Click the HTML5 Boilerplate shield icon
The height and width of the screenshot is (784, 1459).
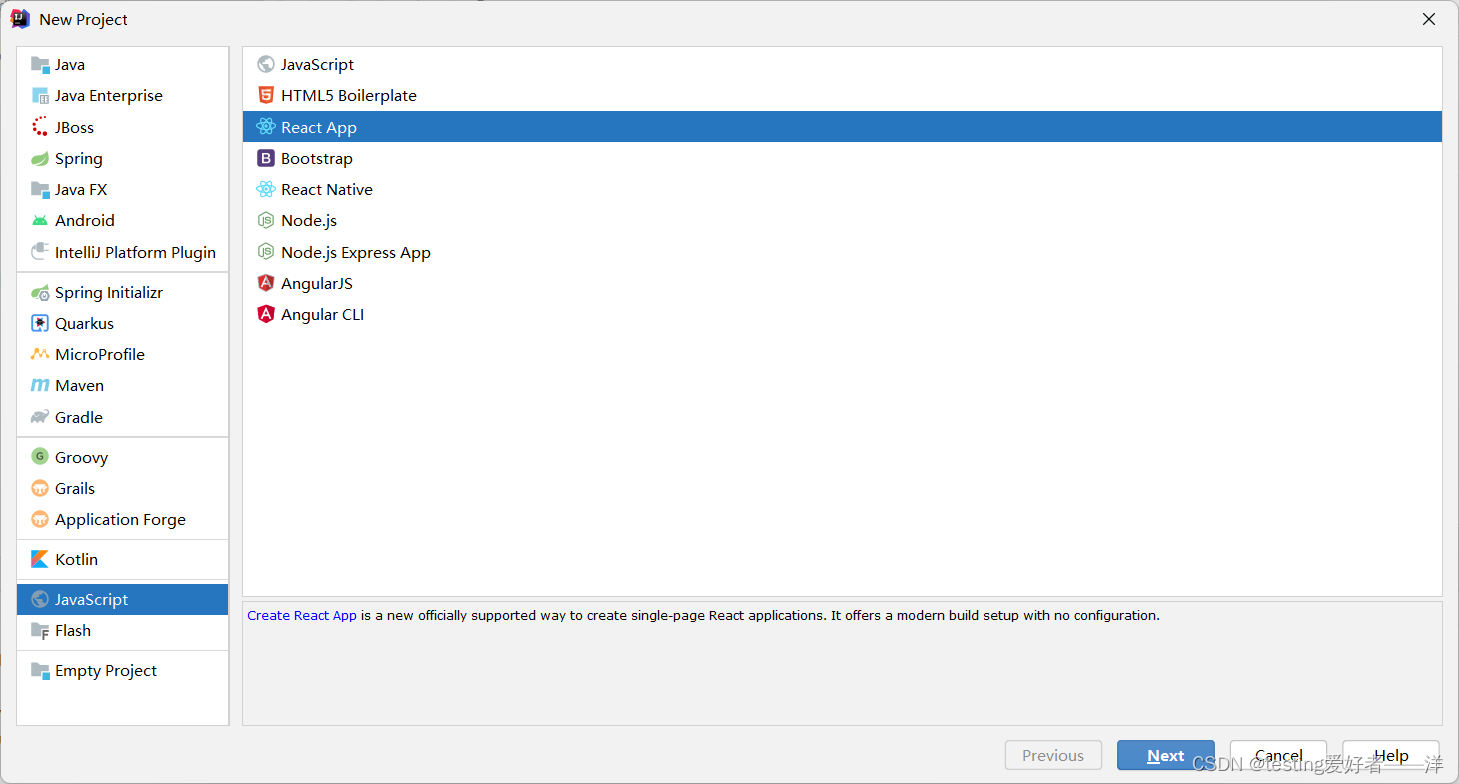(x=266, y=96)
